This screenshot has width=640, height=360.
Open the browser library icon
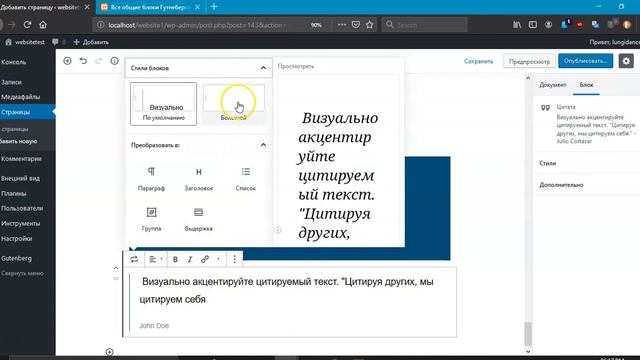(x=517, y=25)
